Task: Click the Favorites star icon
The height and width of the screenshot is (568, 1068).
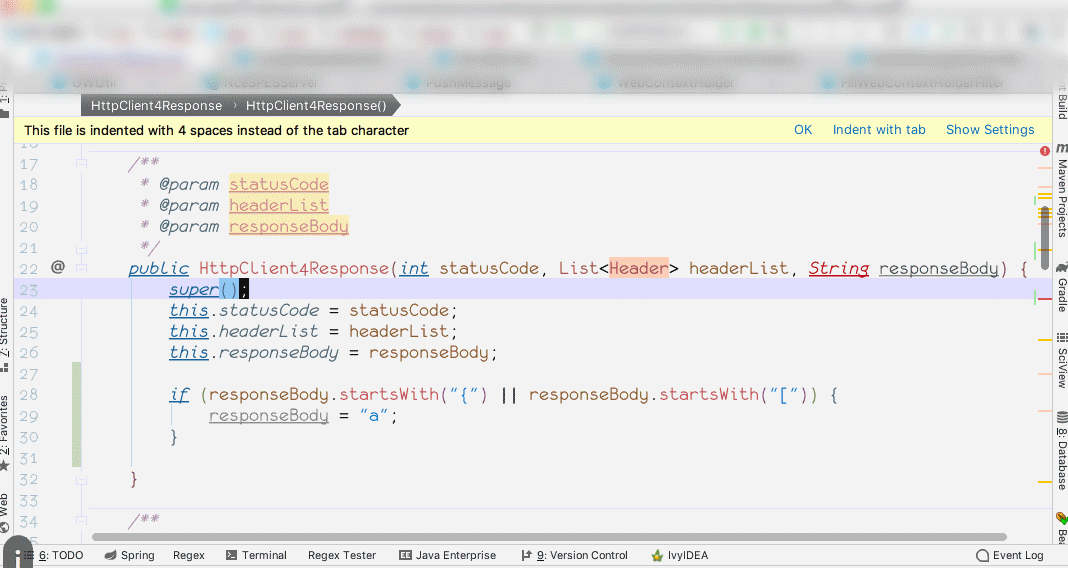Action: 5,466
